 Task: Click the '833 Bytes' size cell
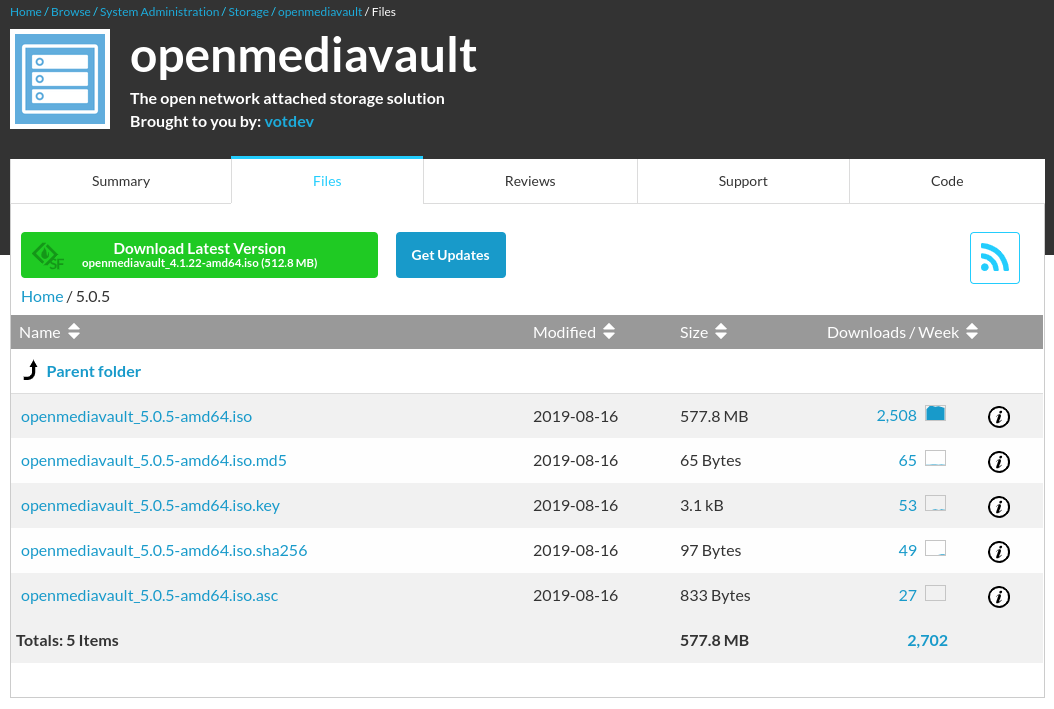click(x=715, y=596)
